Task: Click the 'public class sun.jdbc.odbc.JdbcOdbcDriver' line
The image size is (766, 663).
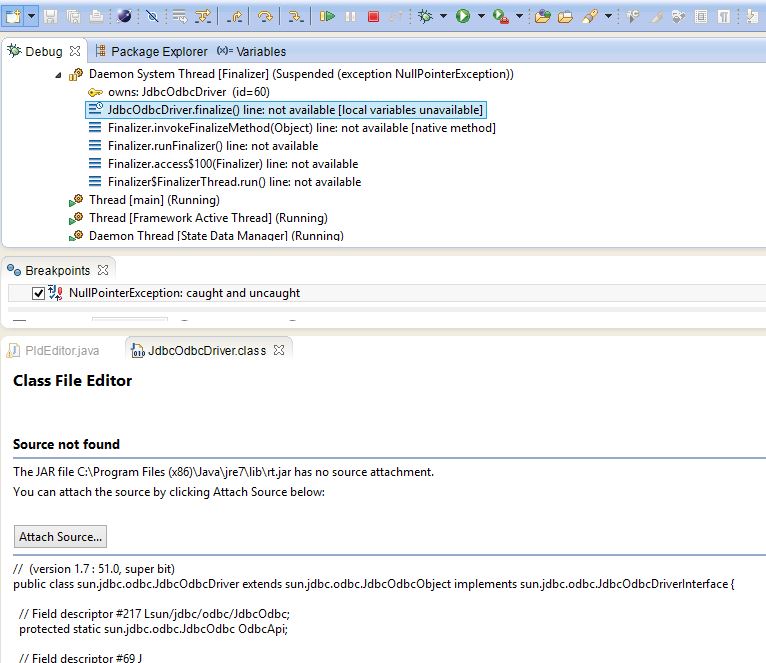Action: tap(374, 584)
